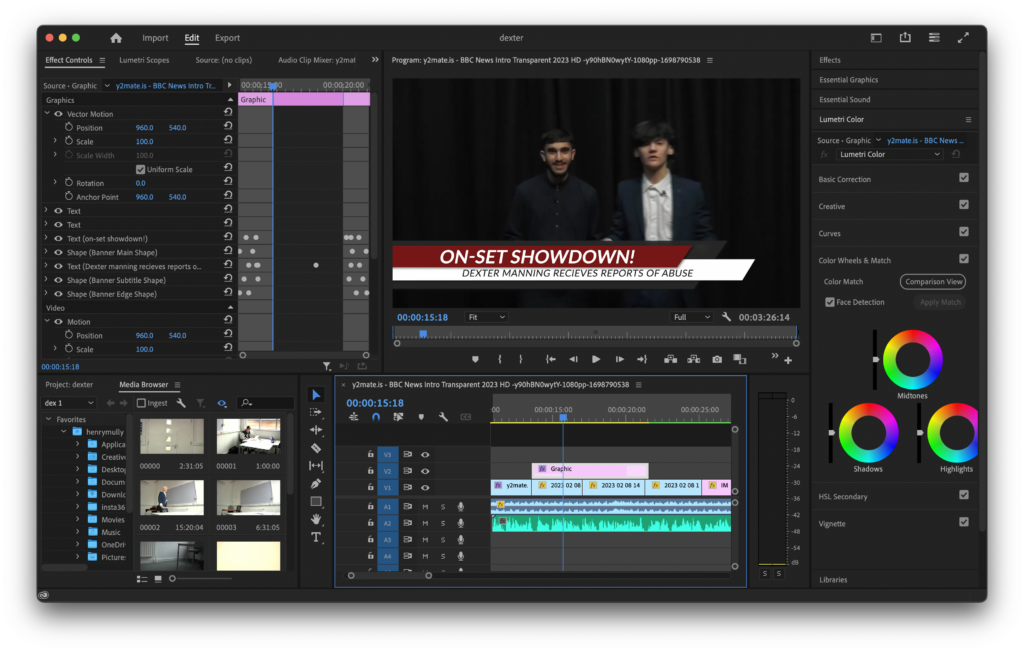The width and height of the screenshot is (1024, 651).
Task: Select the Razor tool
Action: click(x=316, y=448)
